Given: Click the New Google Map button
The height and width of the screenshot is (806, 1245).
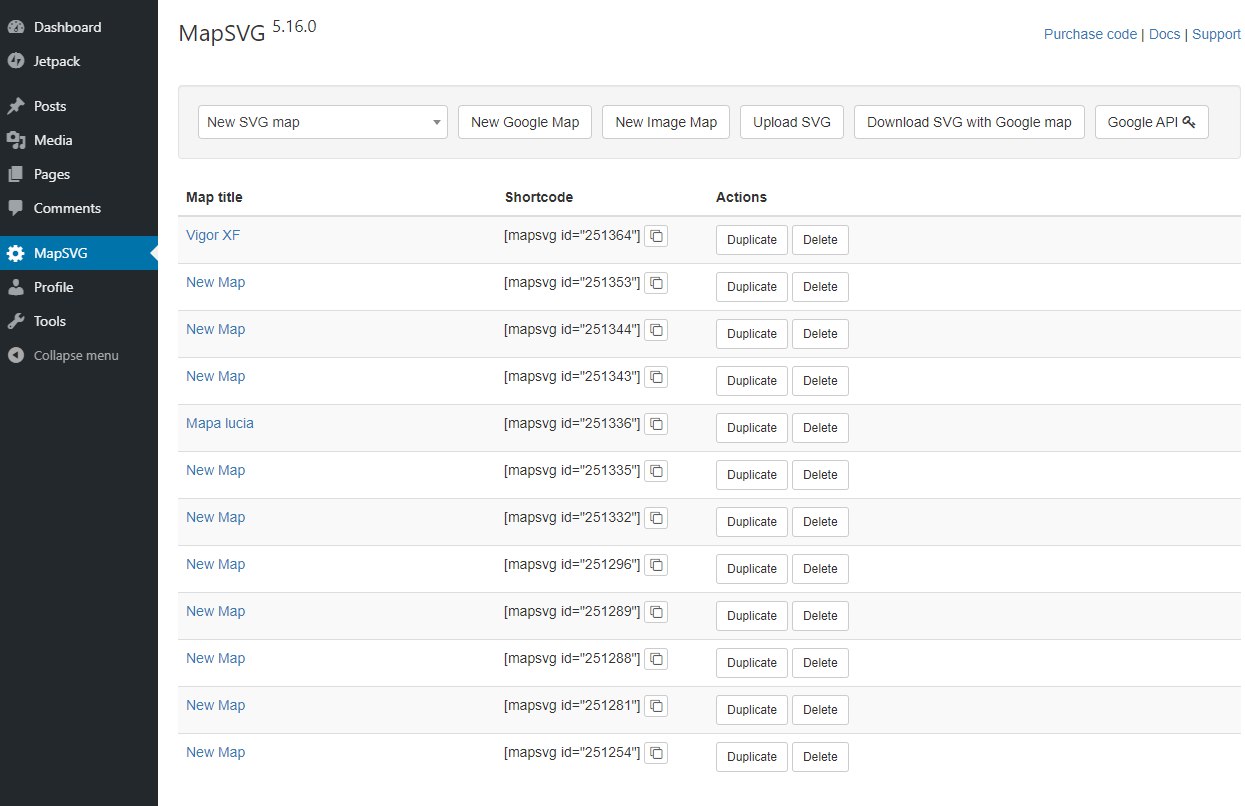Looking at the screenshot, I should coord(525,122).
